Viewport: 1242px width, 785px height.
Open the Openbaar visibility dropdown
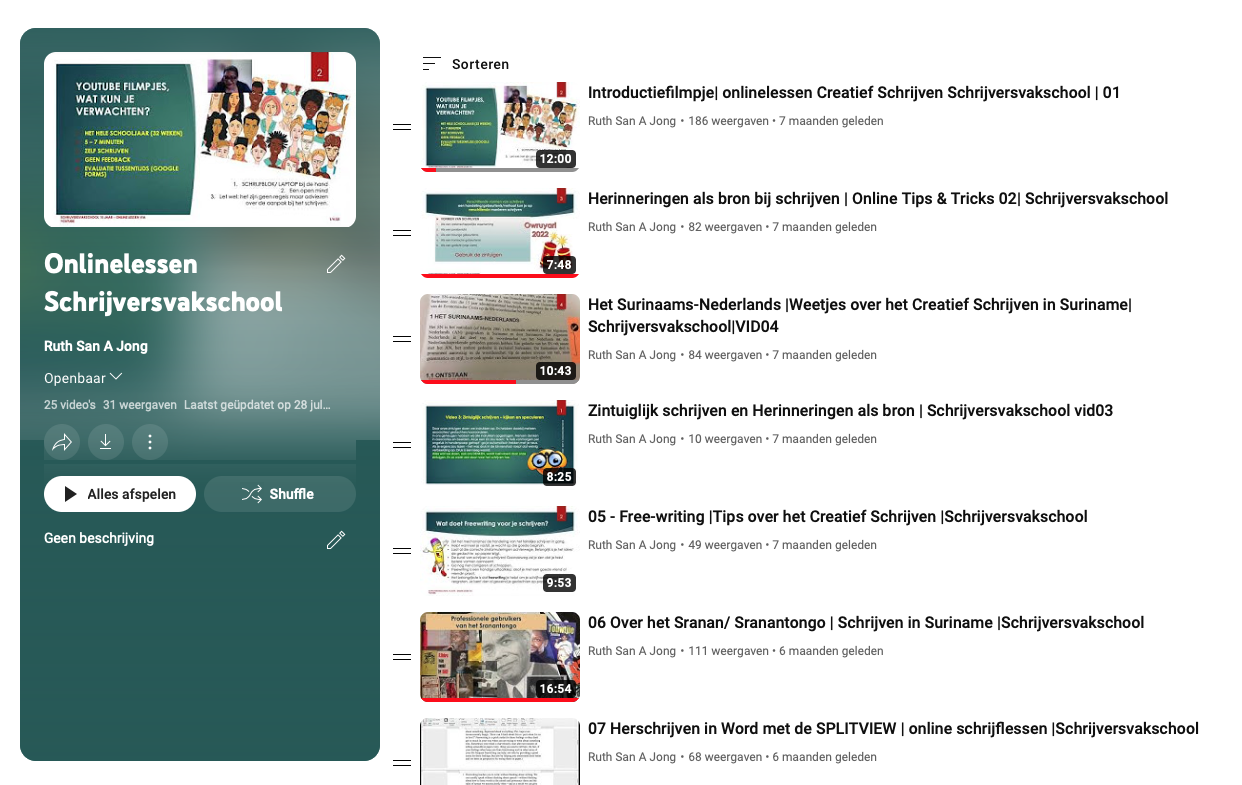(83, 377)
